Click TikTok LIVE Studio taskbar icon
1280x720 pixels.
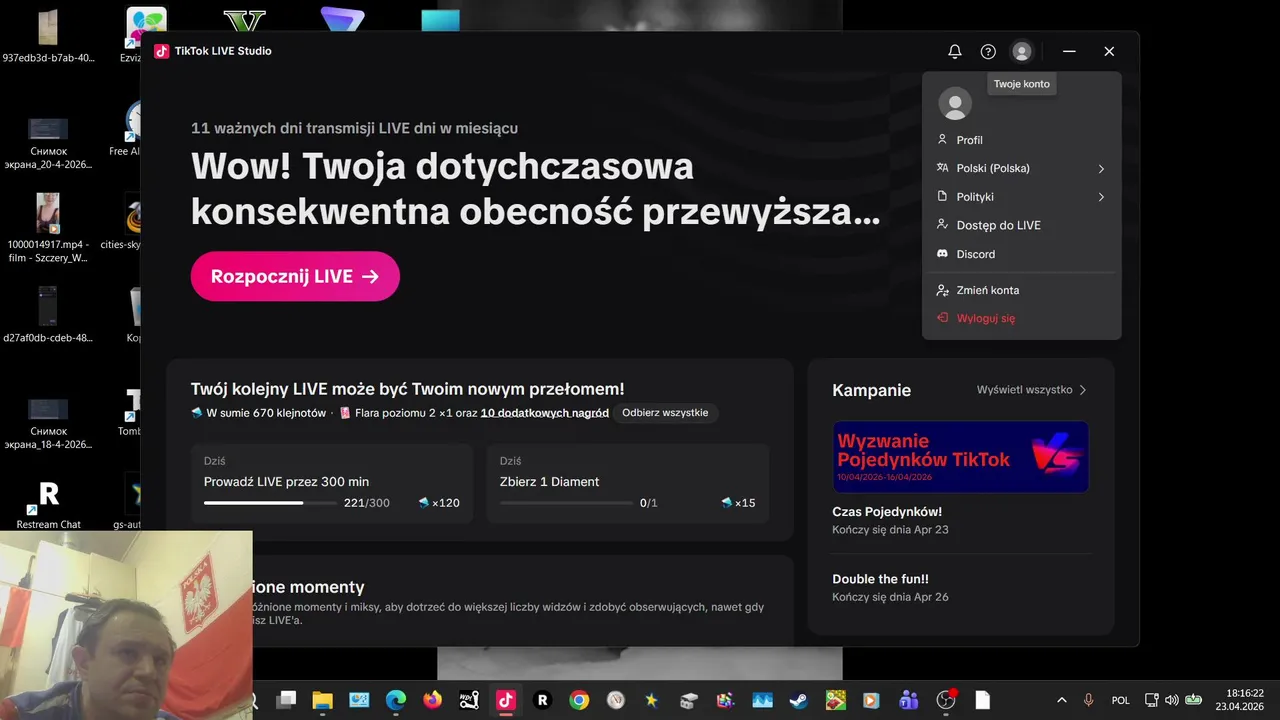point(506,700)
